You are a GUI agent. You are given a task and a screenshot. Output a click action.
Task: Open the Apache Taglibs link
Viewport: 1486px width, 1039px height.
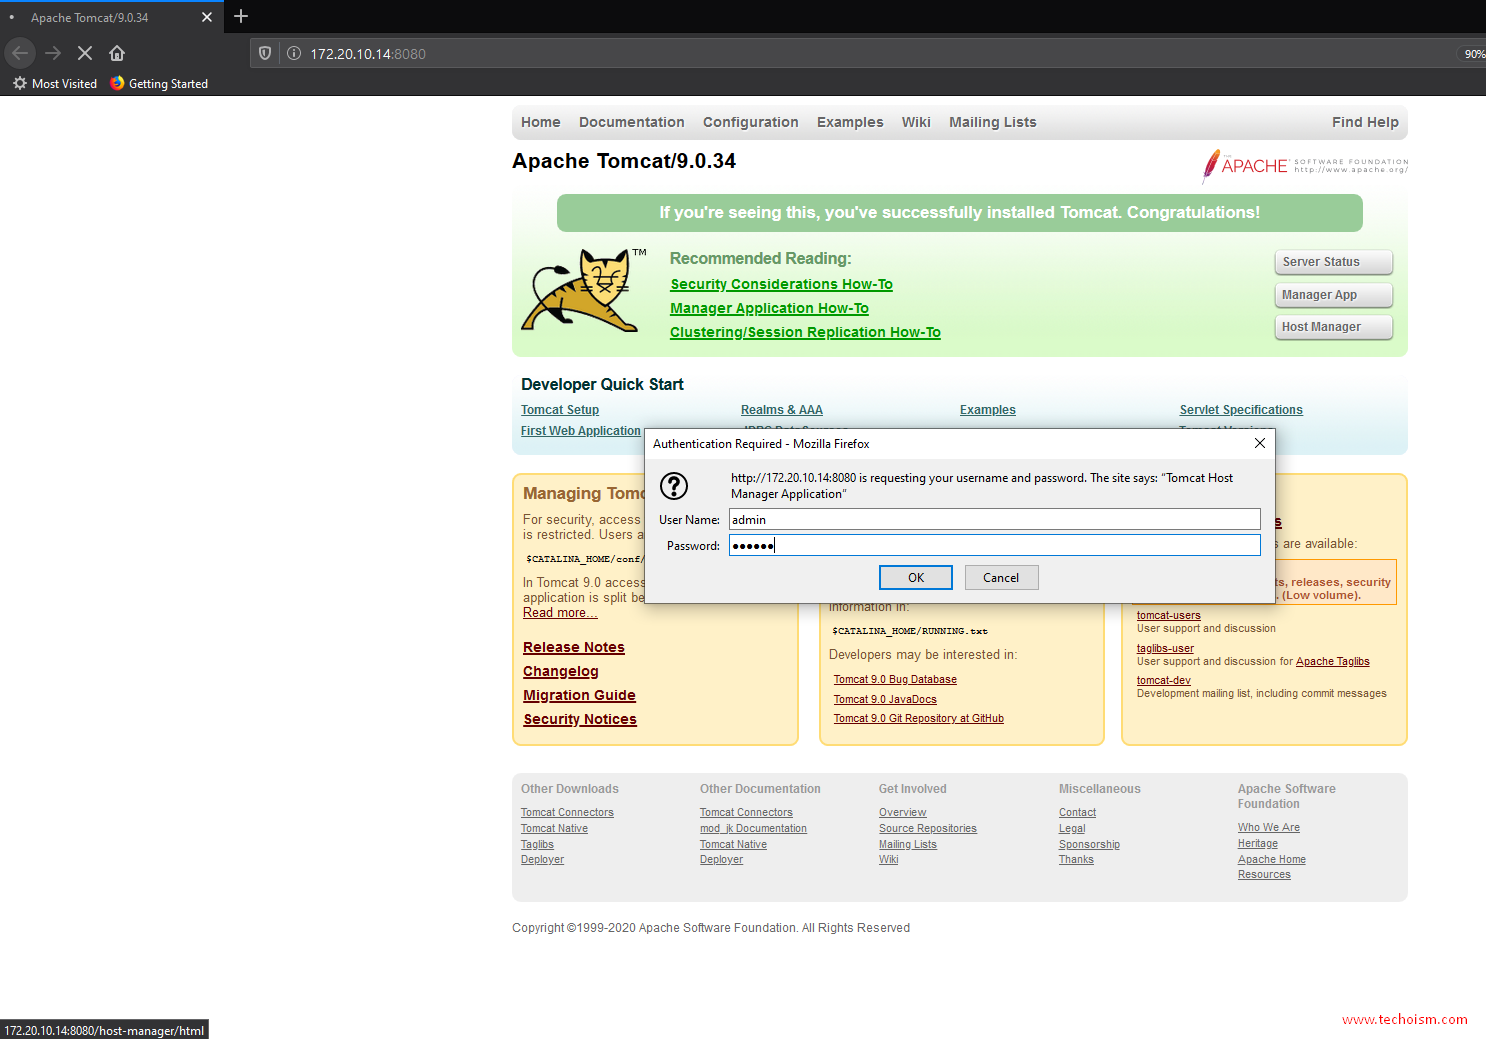1333,662
